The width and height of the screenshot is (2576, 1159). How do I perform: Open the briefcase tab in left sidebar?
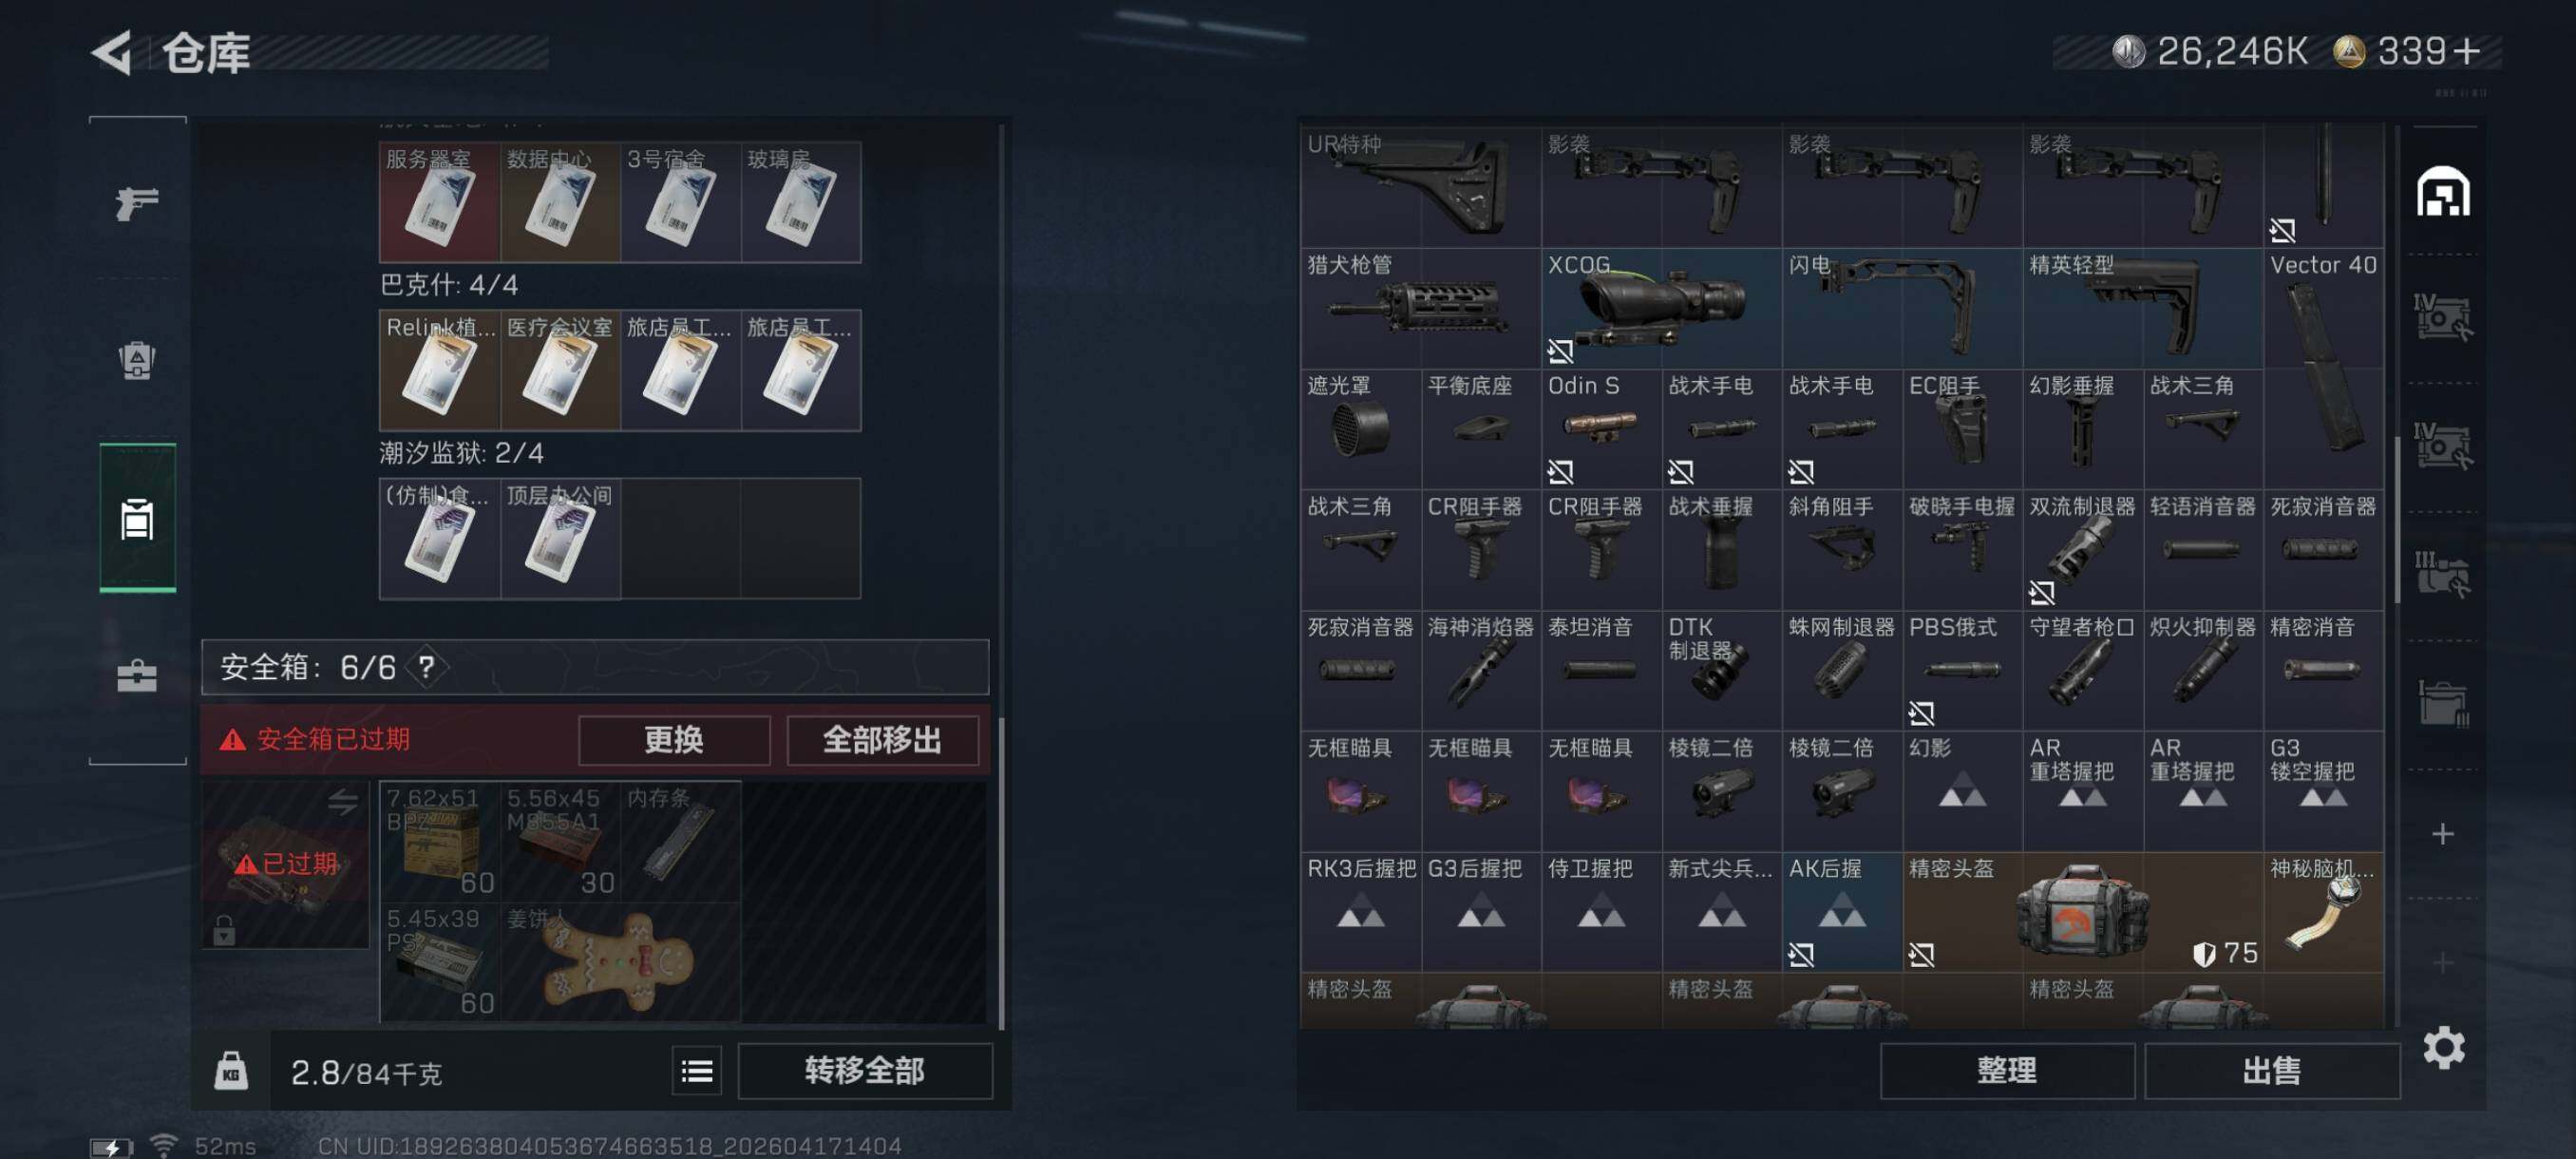click(137, 676)
